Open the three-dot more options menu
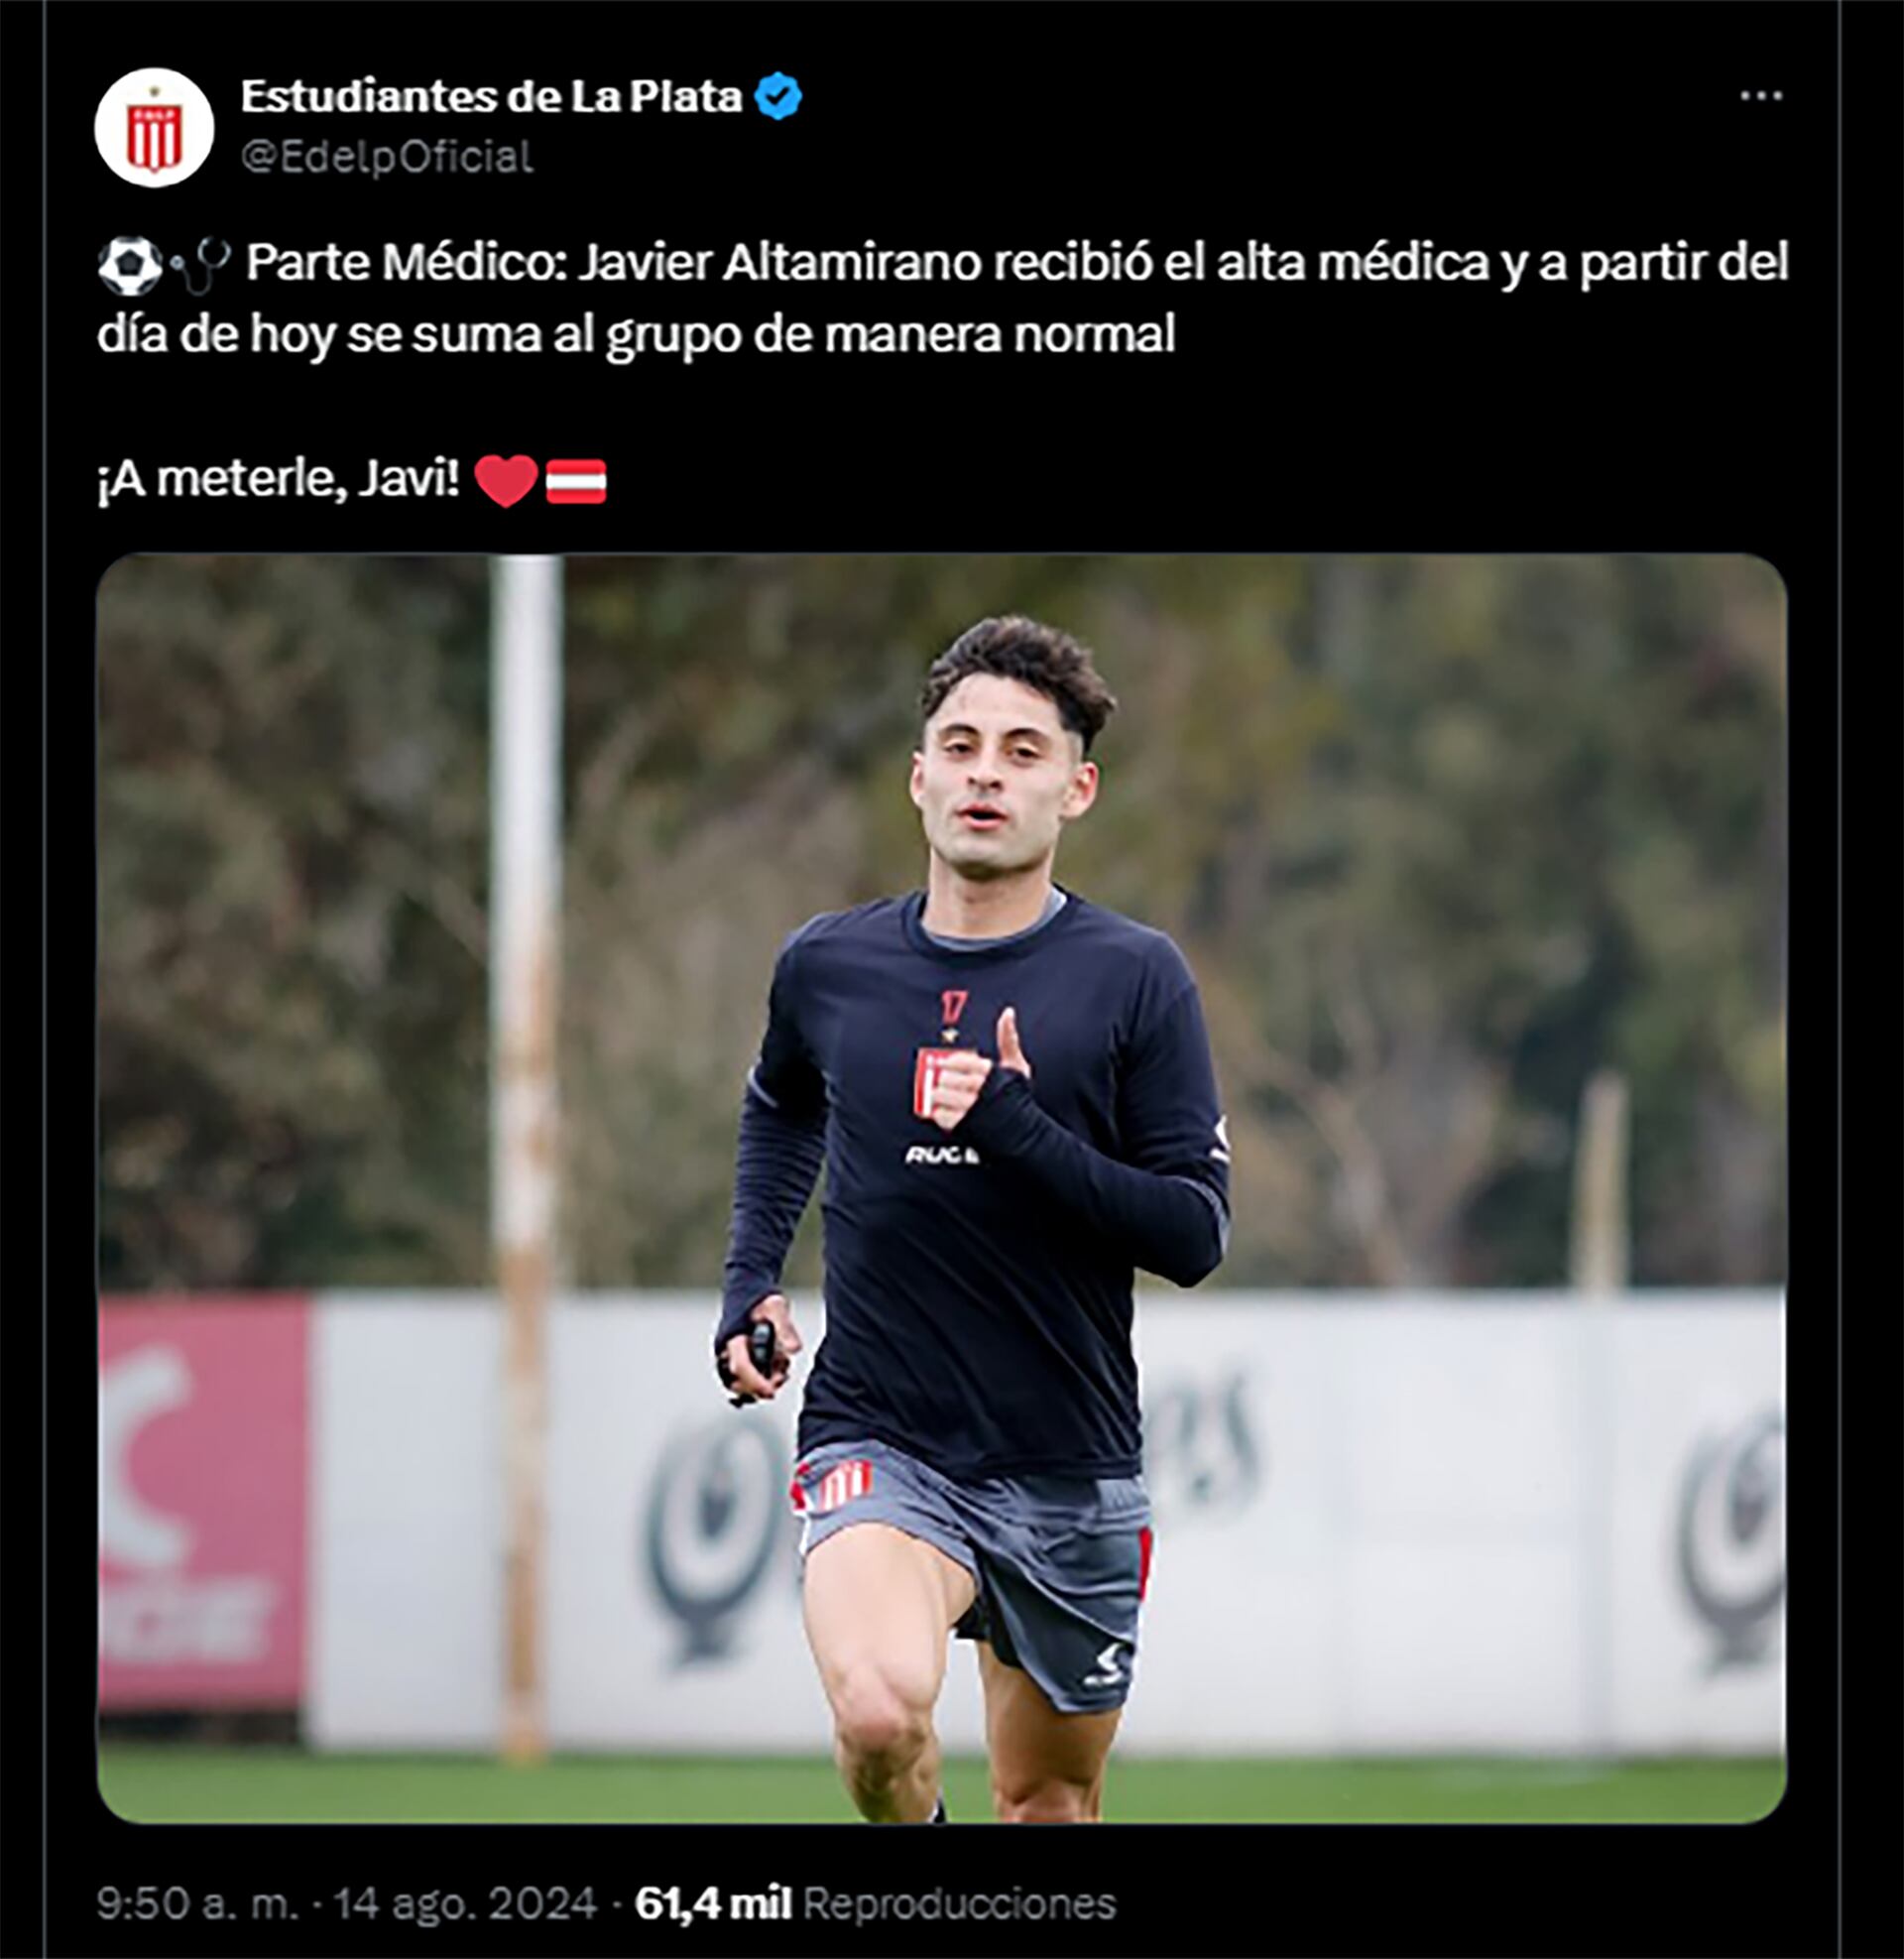The image size is (1904, 1959). pyautogui.click(x=1761, y=96)
